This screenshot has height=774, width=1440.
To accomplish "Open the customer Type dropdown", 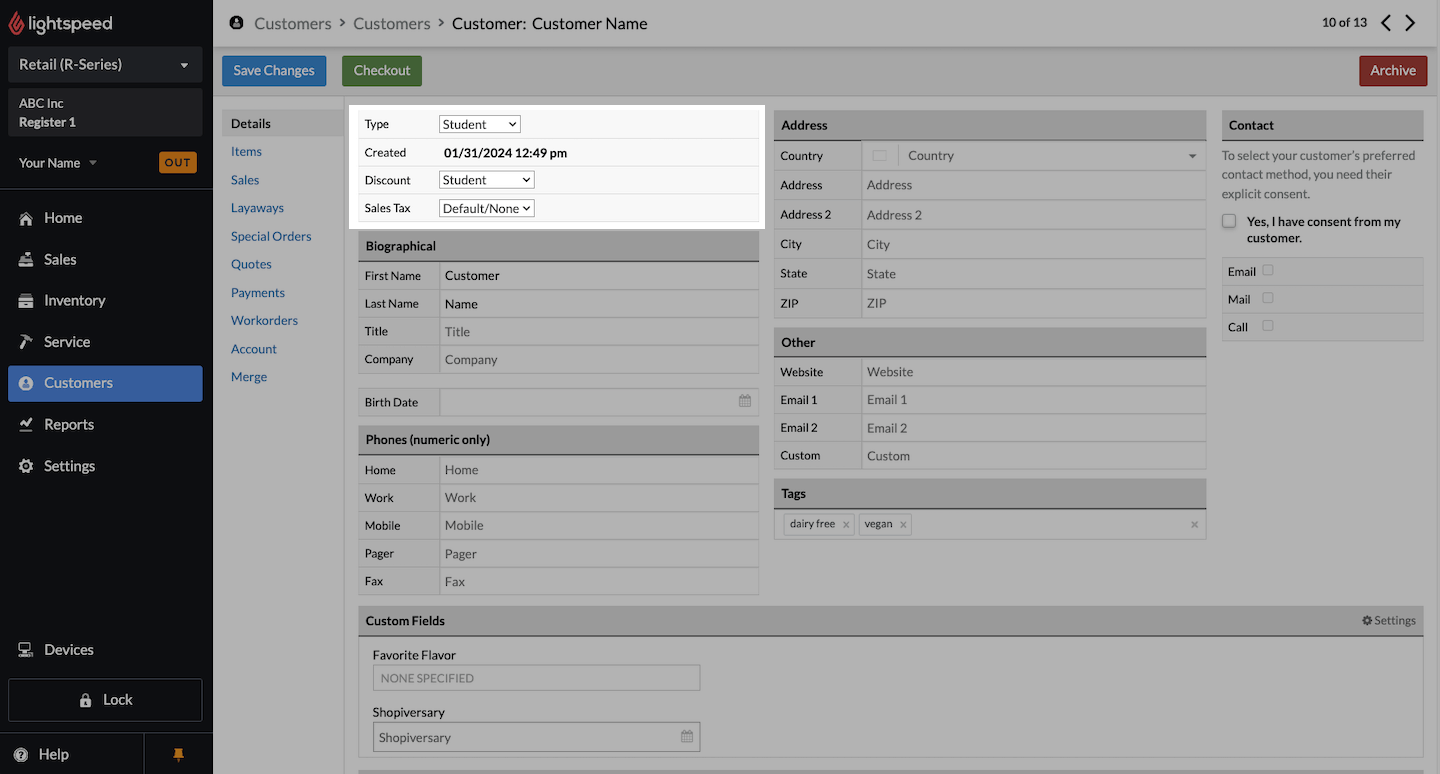I will pos(480,124).
